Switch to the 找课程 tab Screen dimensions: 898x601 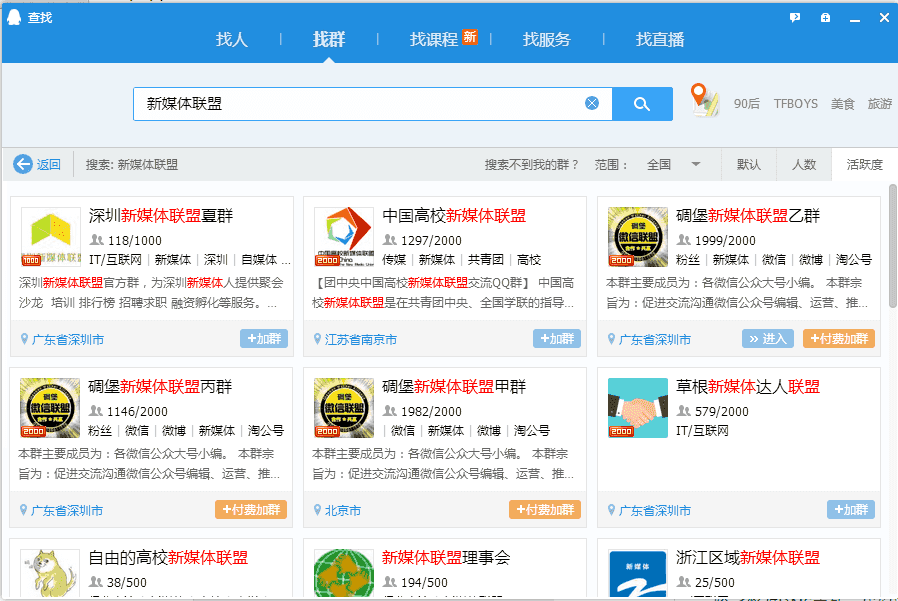tap(434, 40)
